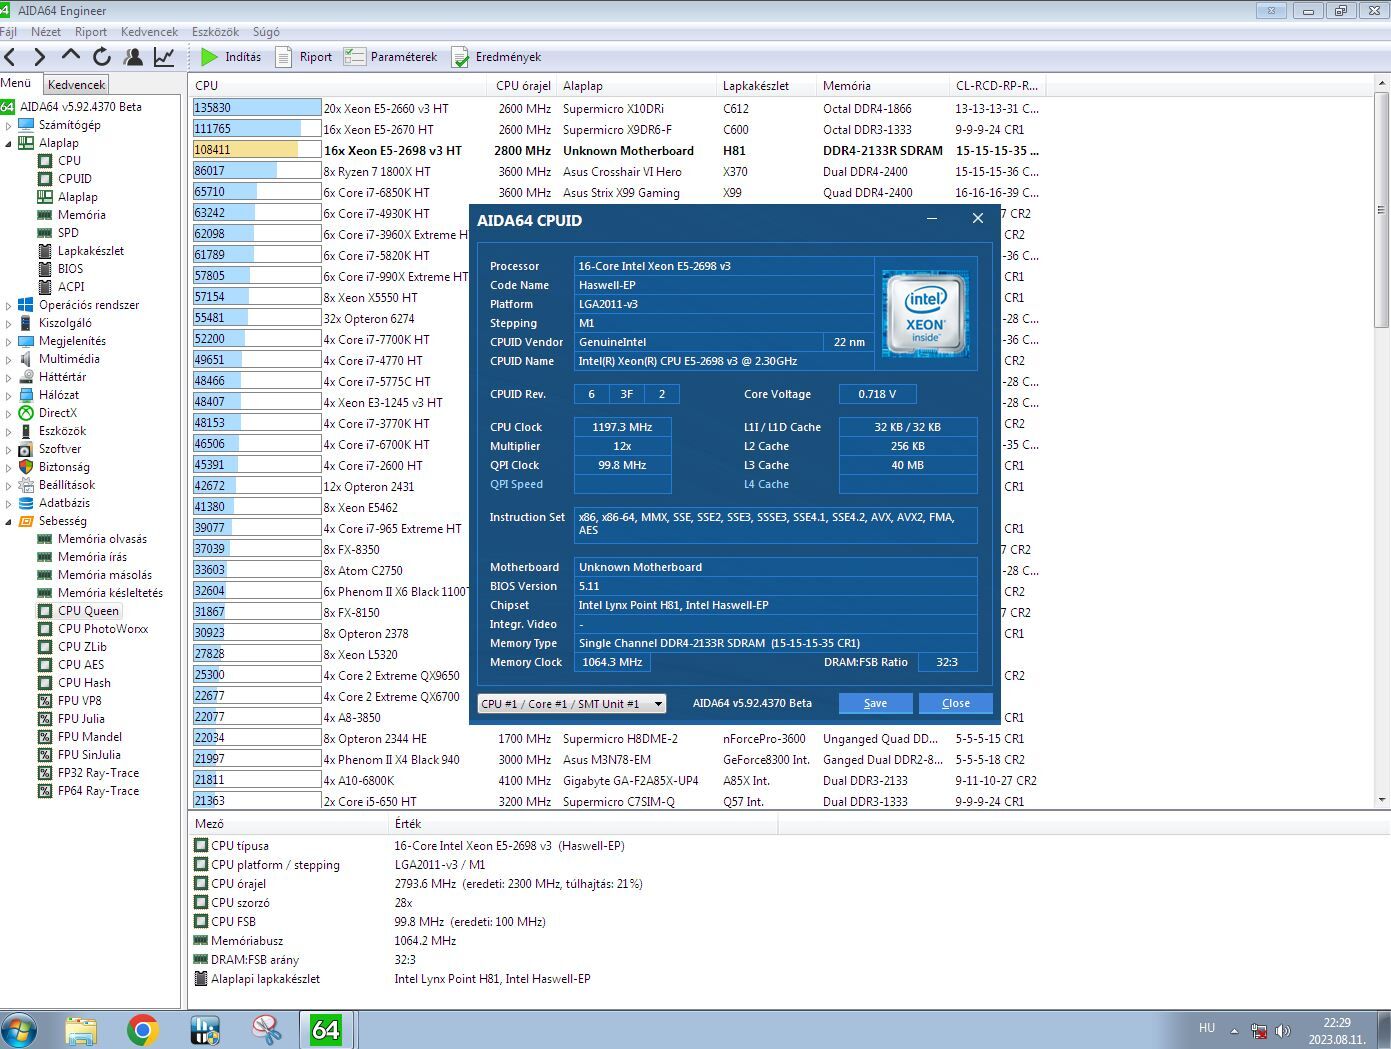Open the Riport toolbar item
The width and height of the screenshot is (1391, 1049).
click(x=304, y=57)
